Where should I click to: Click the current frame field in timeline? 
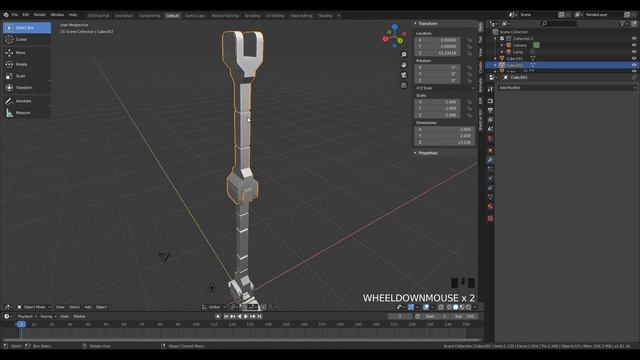tap(400, 316)
